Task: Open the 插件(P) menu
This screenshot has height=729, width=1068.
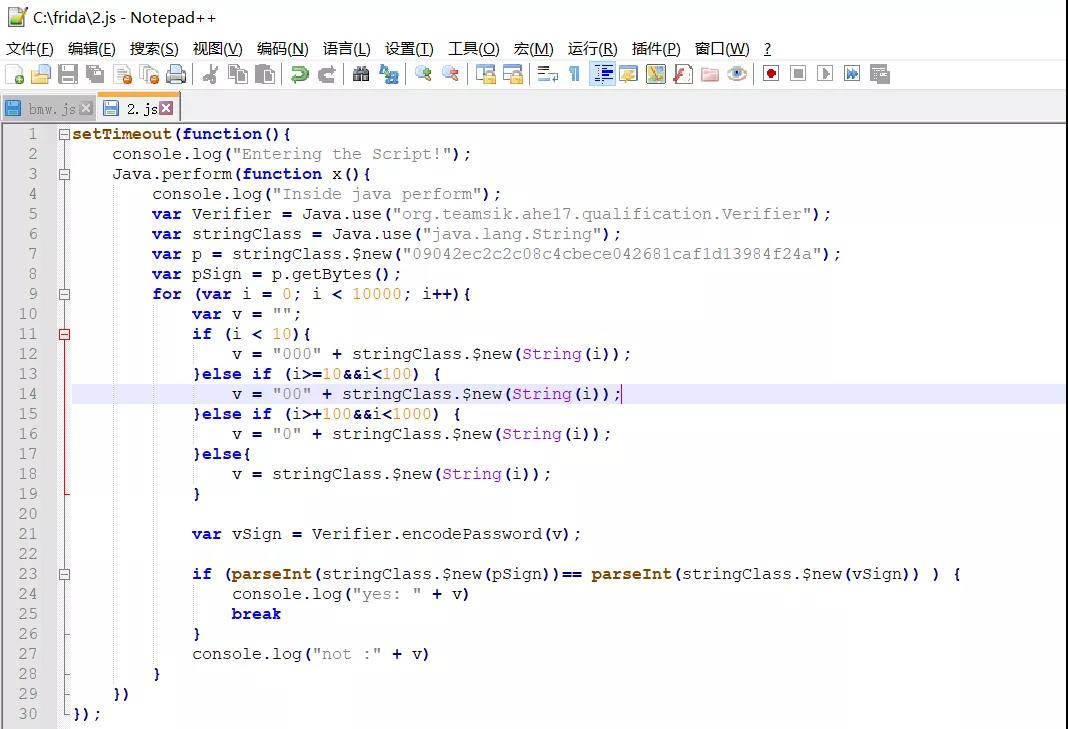Action: click(x=656, y=49)
